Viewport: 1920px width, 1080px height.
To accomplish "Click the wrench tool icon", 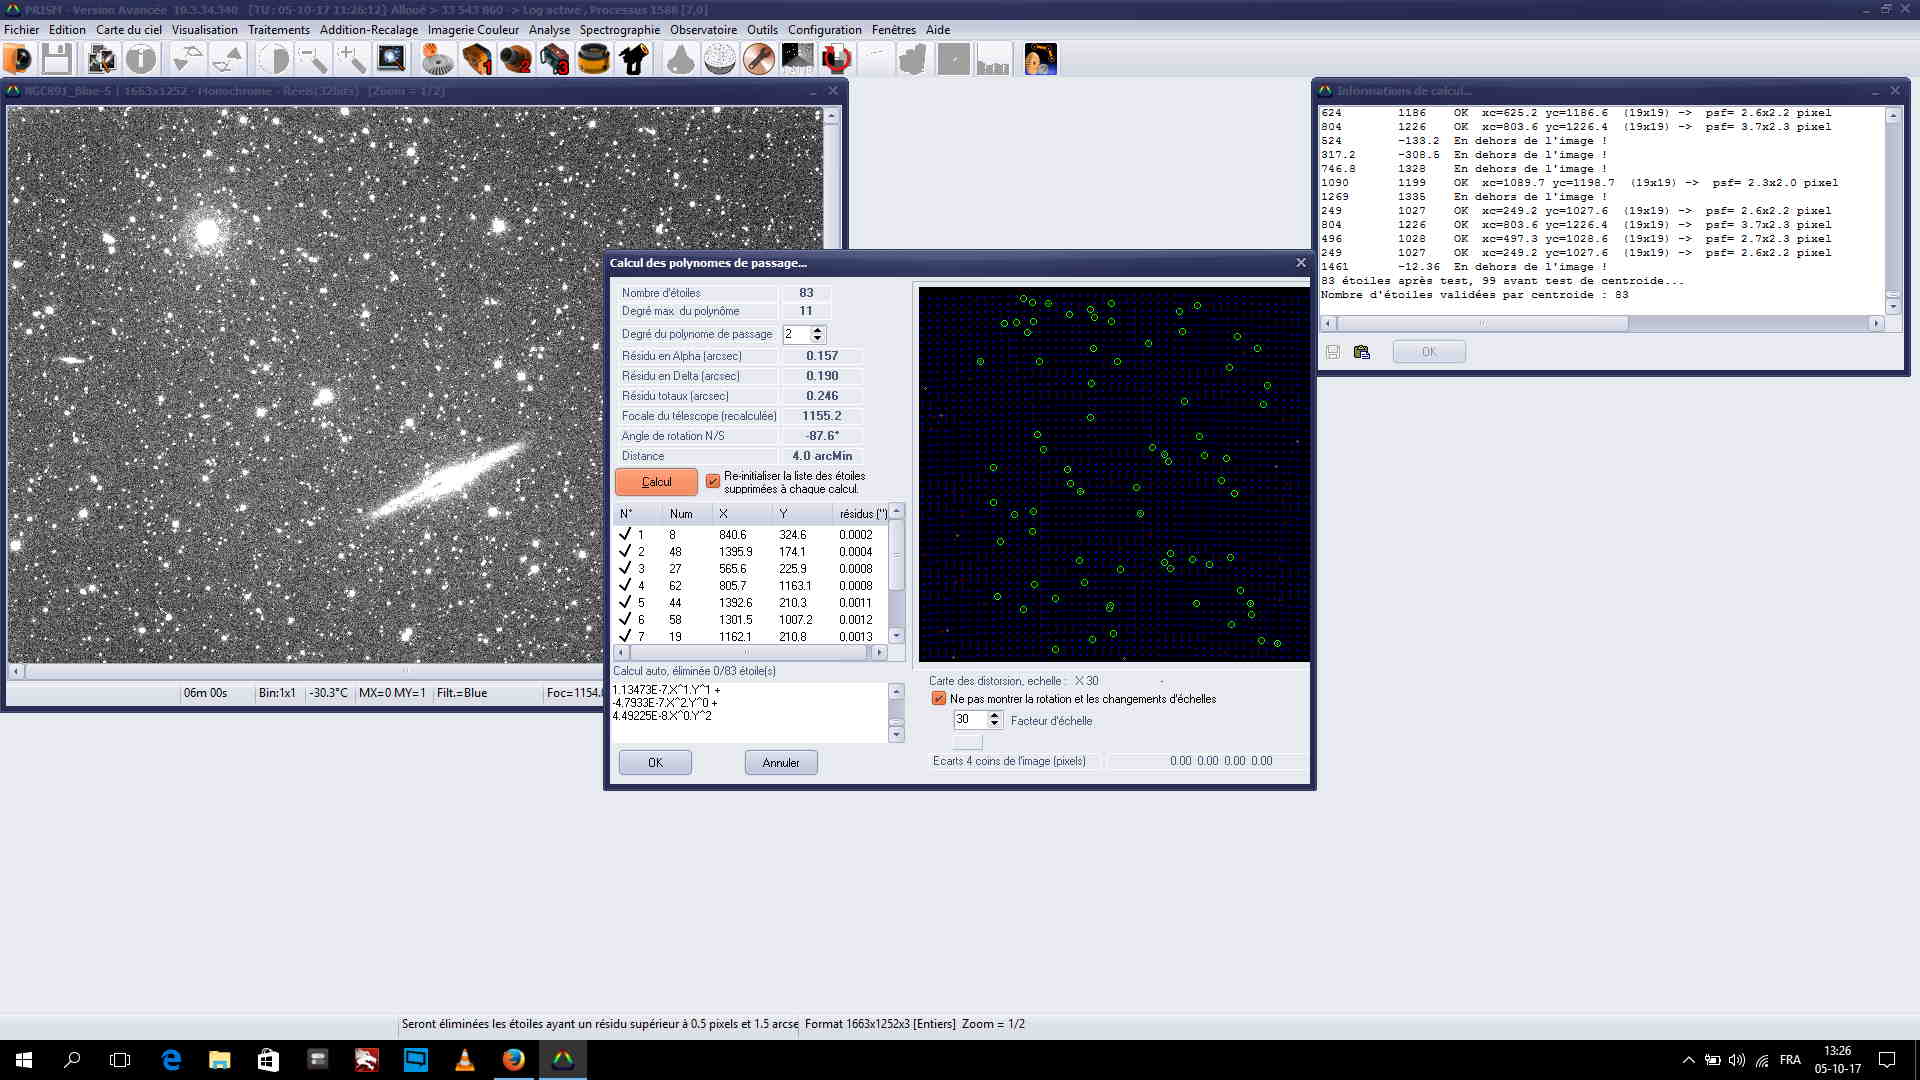I will point(759,60).
